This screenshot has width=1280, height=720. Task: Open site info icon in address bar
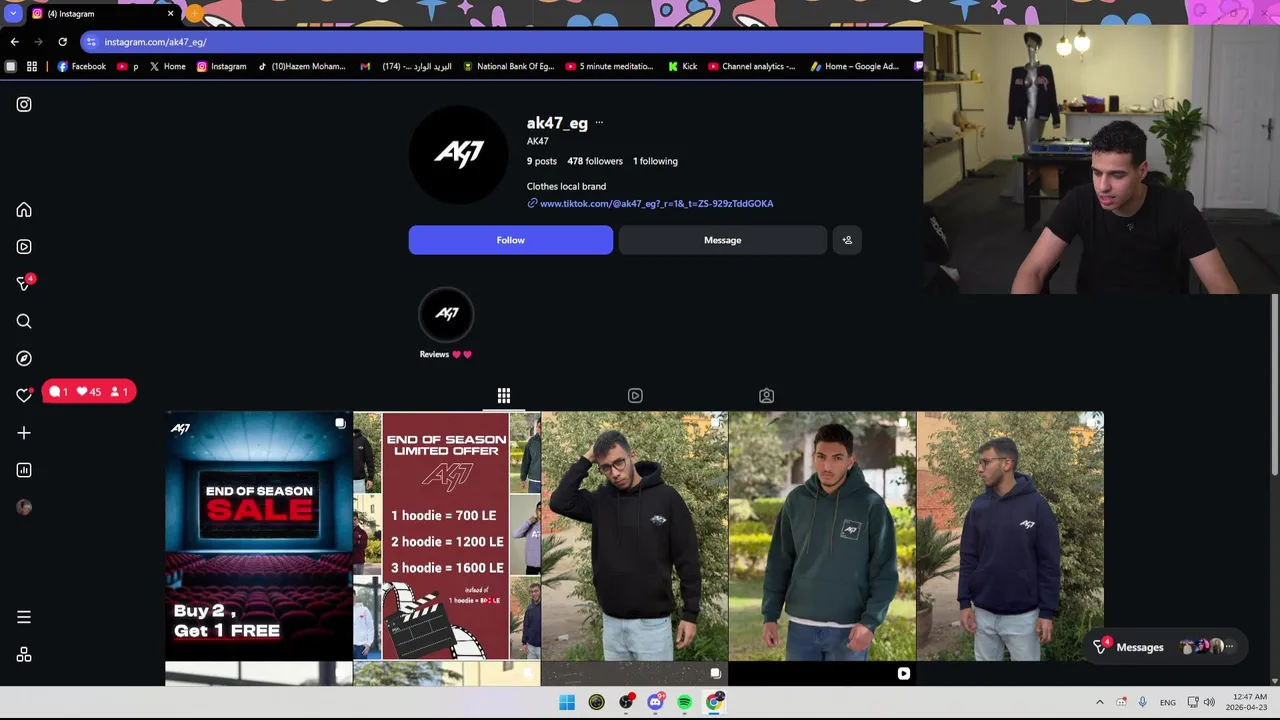coord(91,42)
